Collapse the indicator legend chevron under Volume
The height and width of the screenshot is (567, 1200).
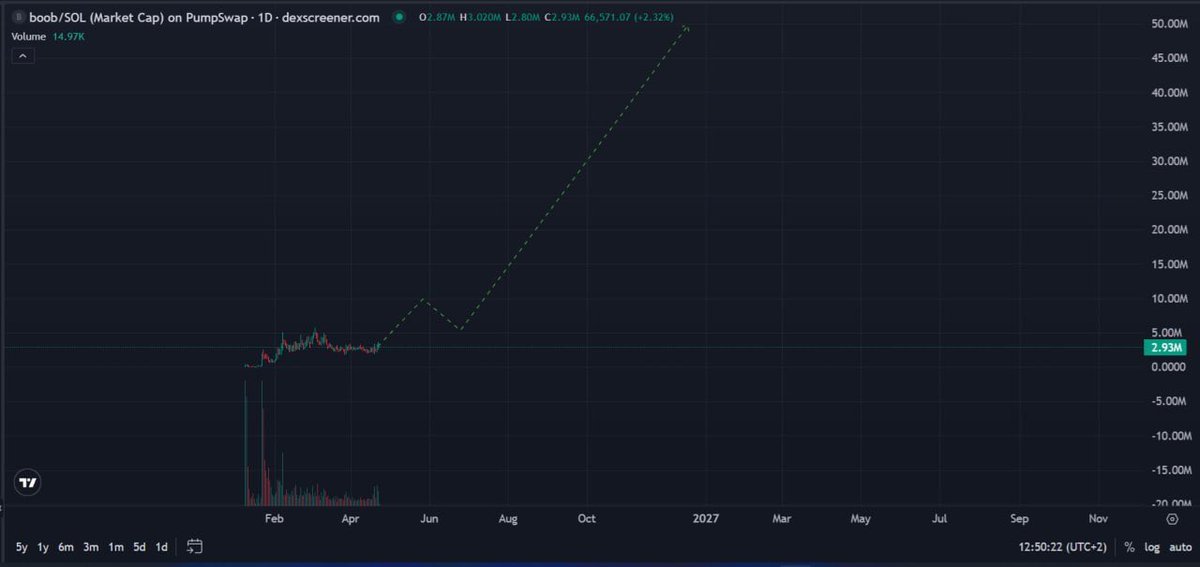[23, 56]
